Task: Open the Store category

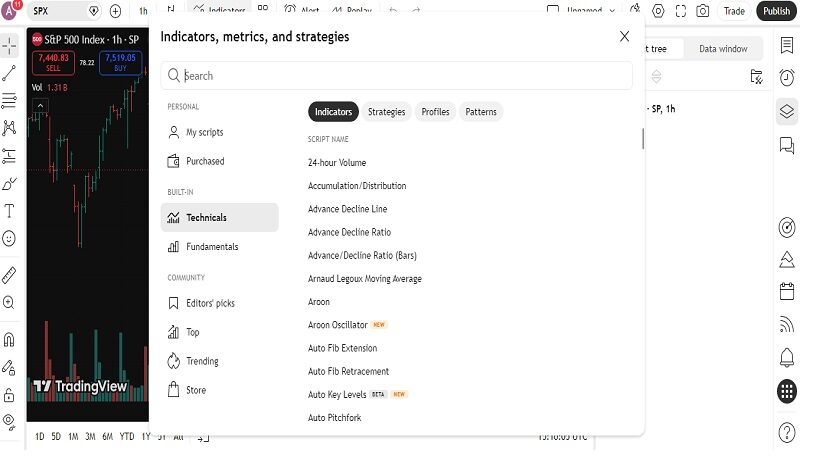Action: (220, 390)
